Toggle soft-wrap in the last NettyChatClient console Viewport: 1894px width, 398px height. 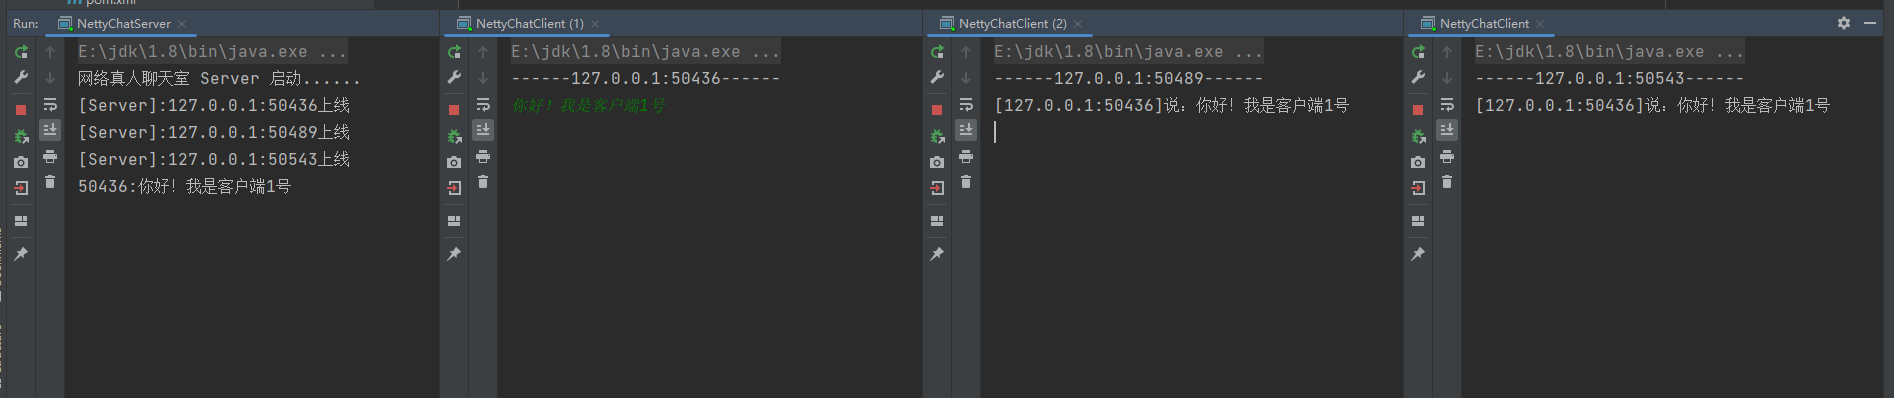1447,104
